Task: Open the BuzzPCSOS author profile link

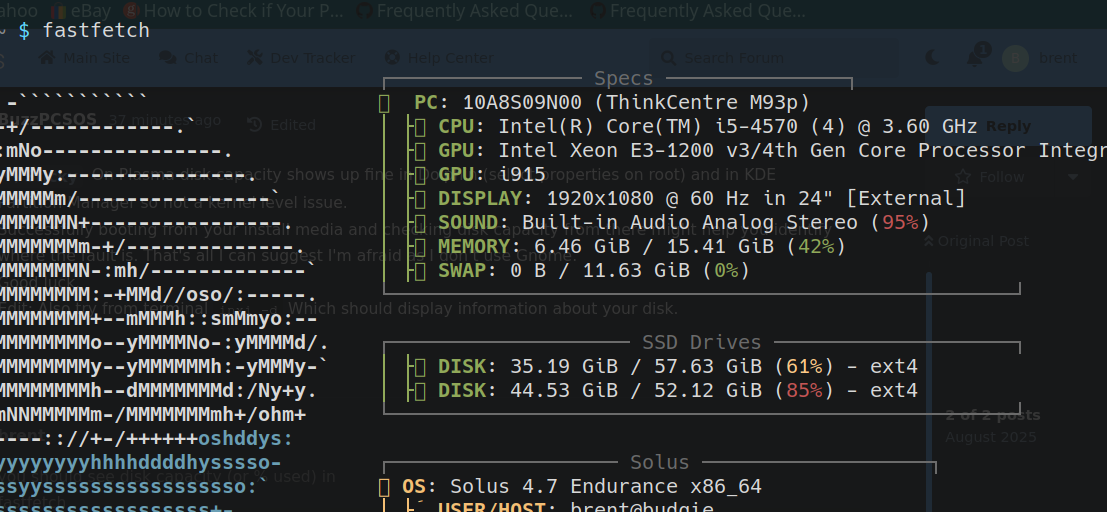Action: [48, 119]
